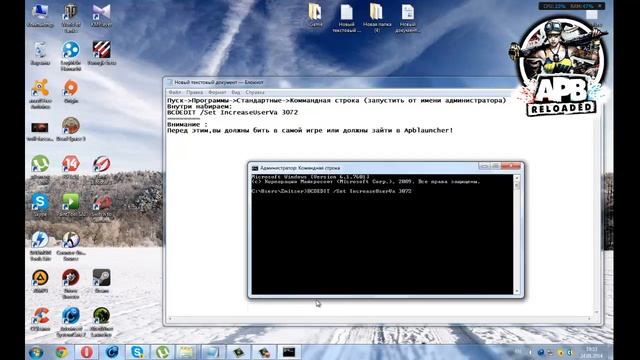Click command prompt scrollbar up arrow
This screenshot has height=360, width=640.
click(x=517, y=178)
